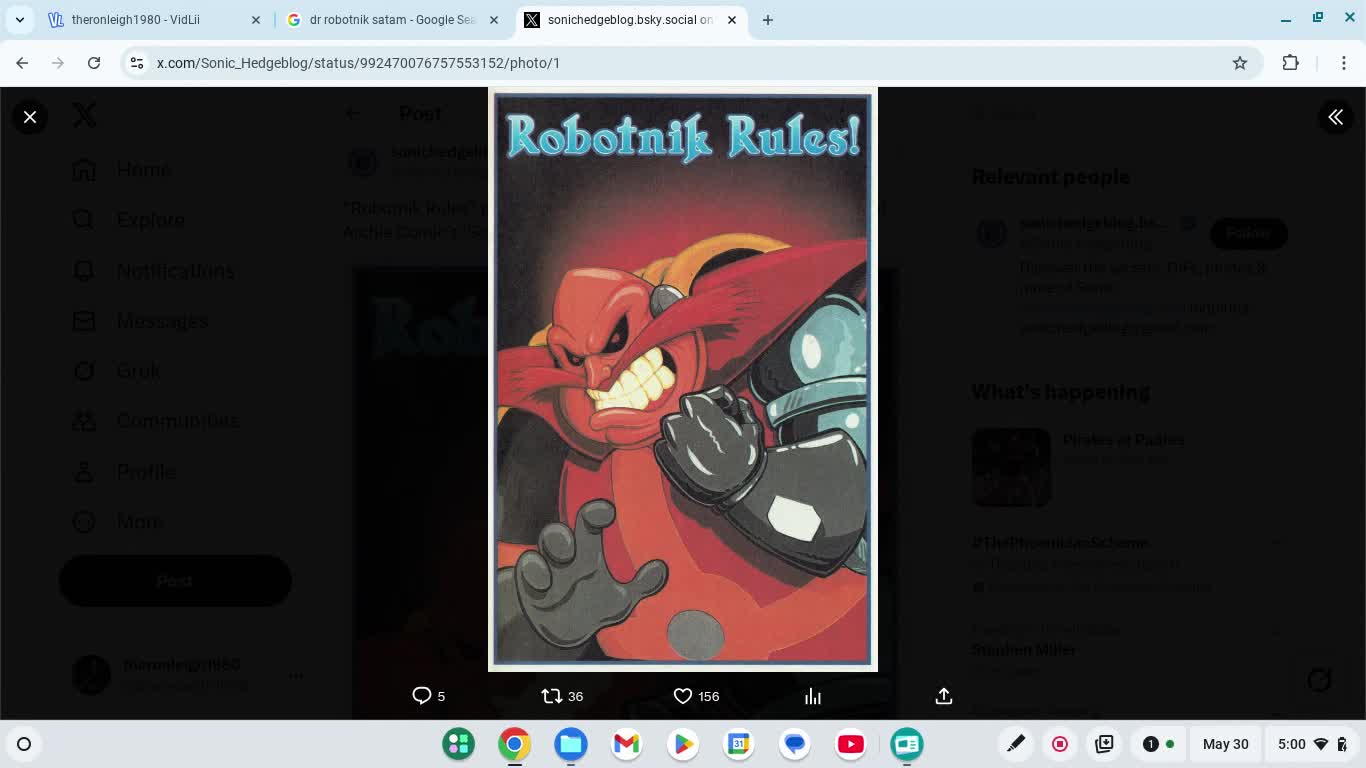Open quick settings at the clock
Screen dimensions: 1366x768
coord(1313,744)
